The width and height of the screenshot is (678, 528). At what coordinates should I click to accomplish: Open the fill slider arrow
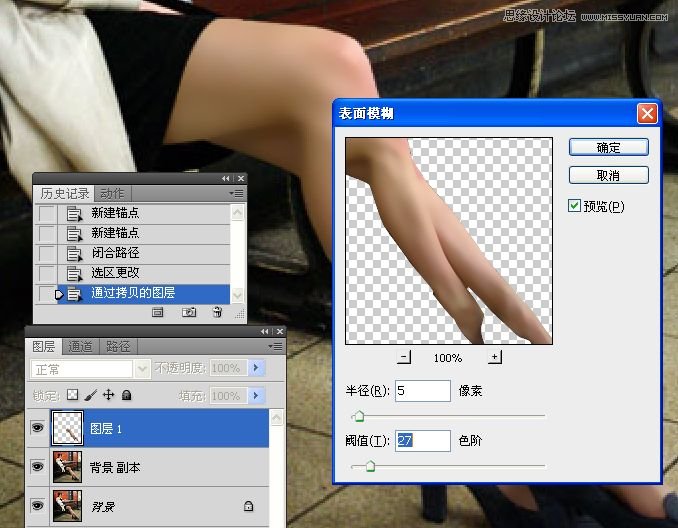pos(256,396)
